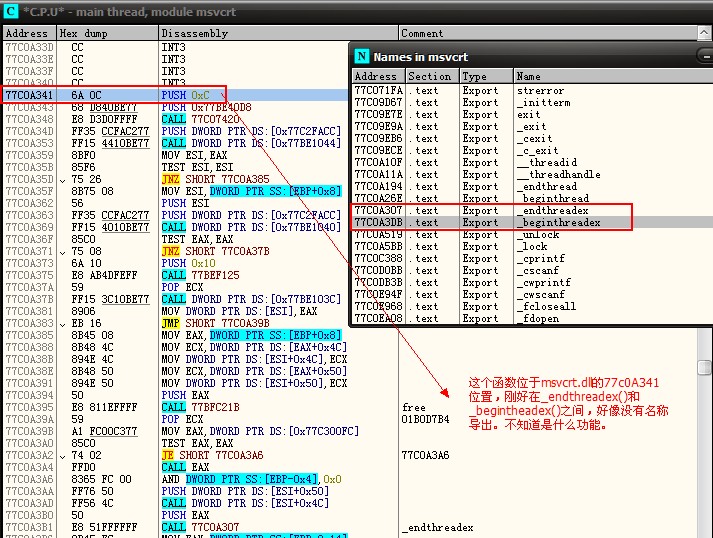
Task: Click the Comment column header
Action: [x=548, y=33]
